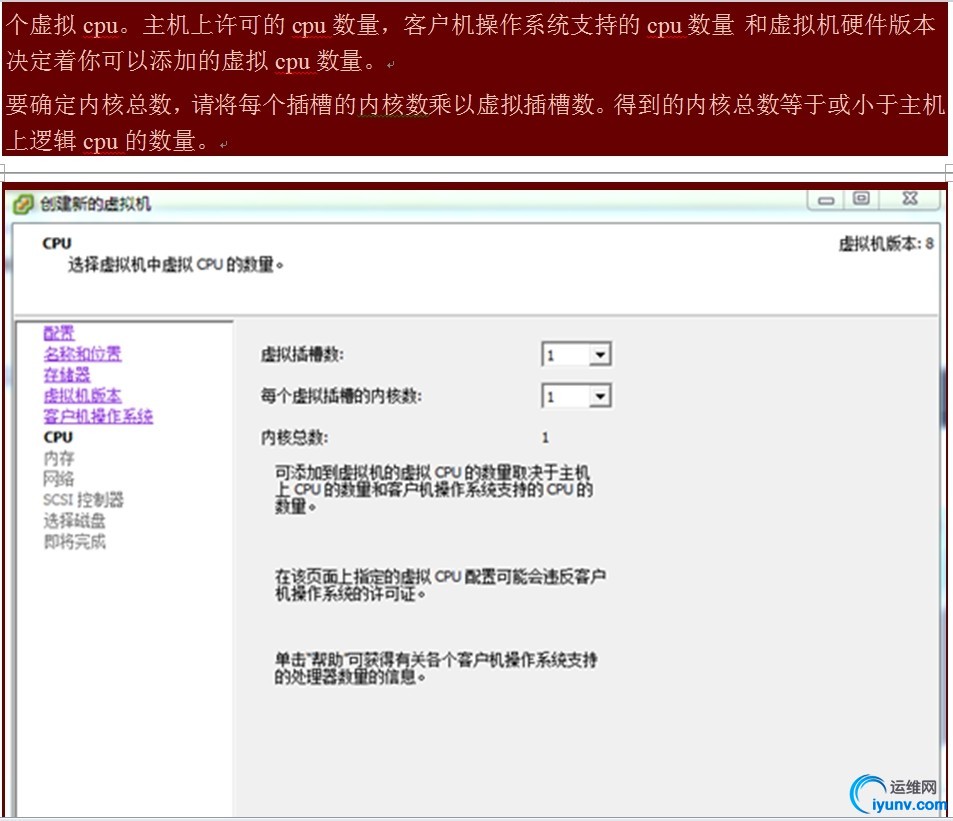Click the vSphere icon in the title bar

(x=23, y=204)
